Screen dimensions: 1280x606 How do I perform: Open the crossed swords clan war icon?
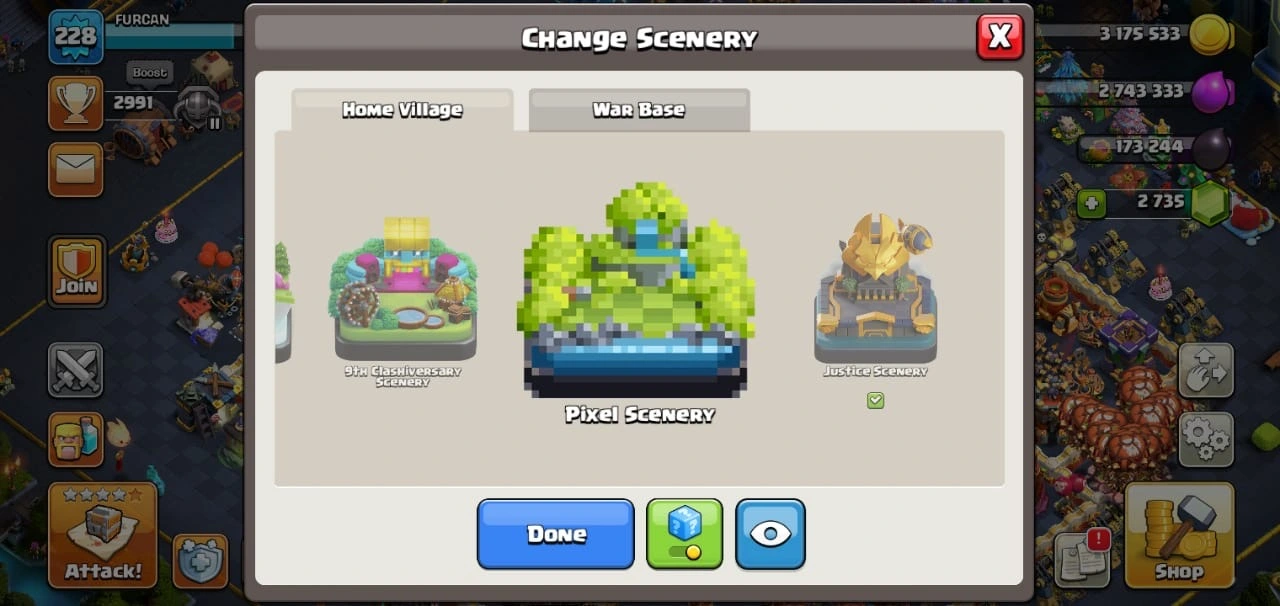pyautogui.click(x=76, y=369)
